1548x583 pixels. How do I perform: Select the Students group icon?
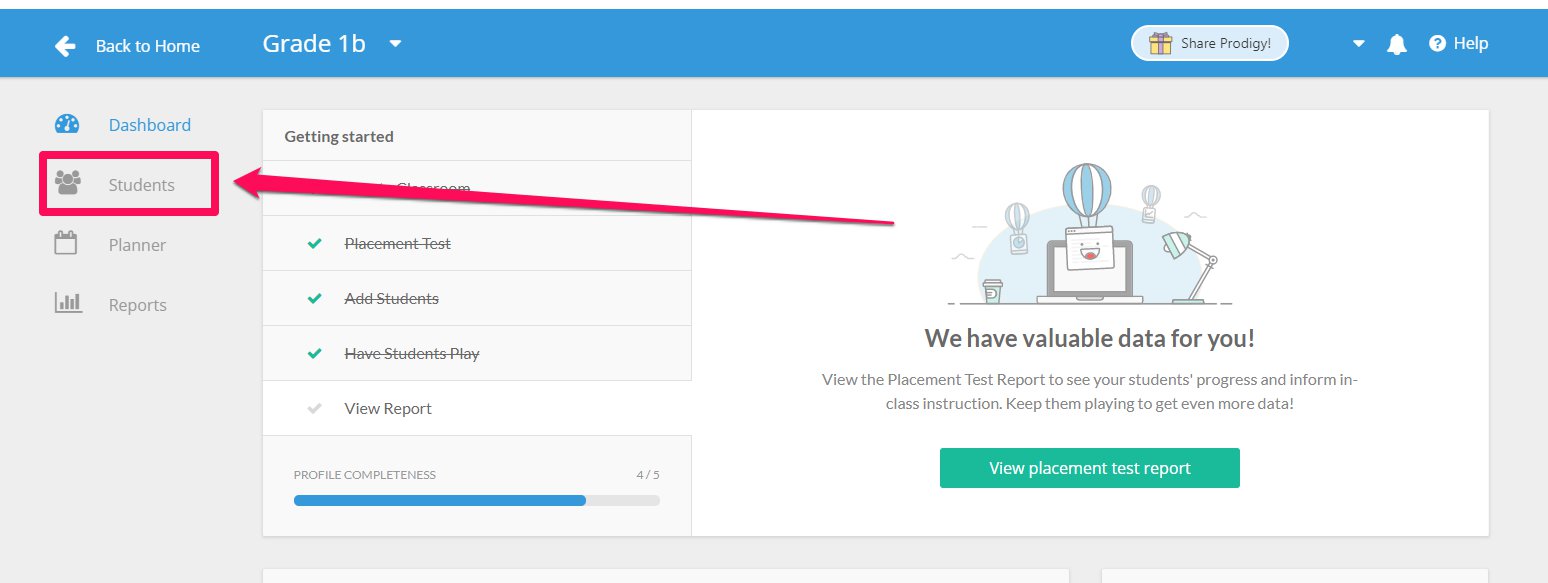point(67,183)
